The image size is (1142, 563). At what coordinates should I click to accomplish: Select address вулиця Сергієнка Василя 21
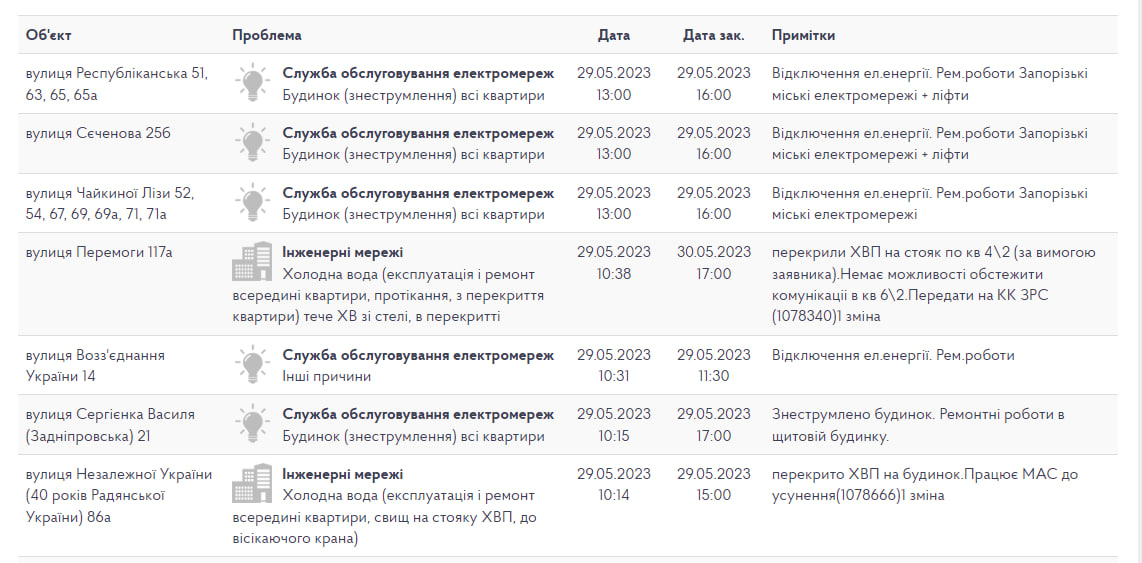[110, 424]
